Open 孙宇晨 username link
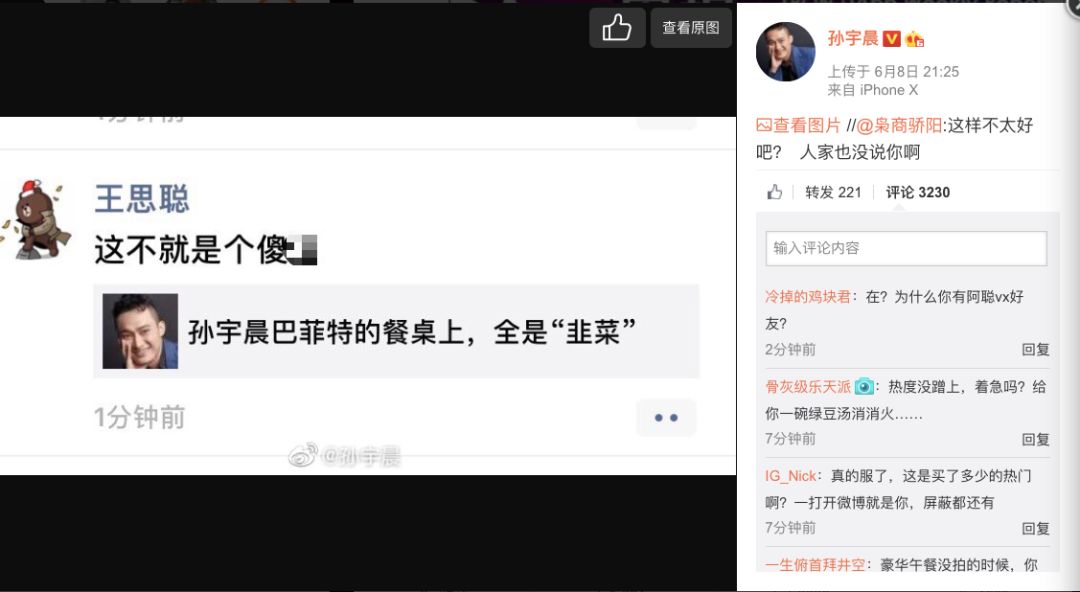The image size is (1080, 592). click(x=853, y=38)
